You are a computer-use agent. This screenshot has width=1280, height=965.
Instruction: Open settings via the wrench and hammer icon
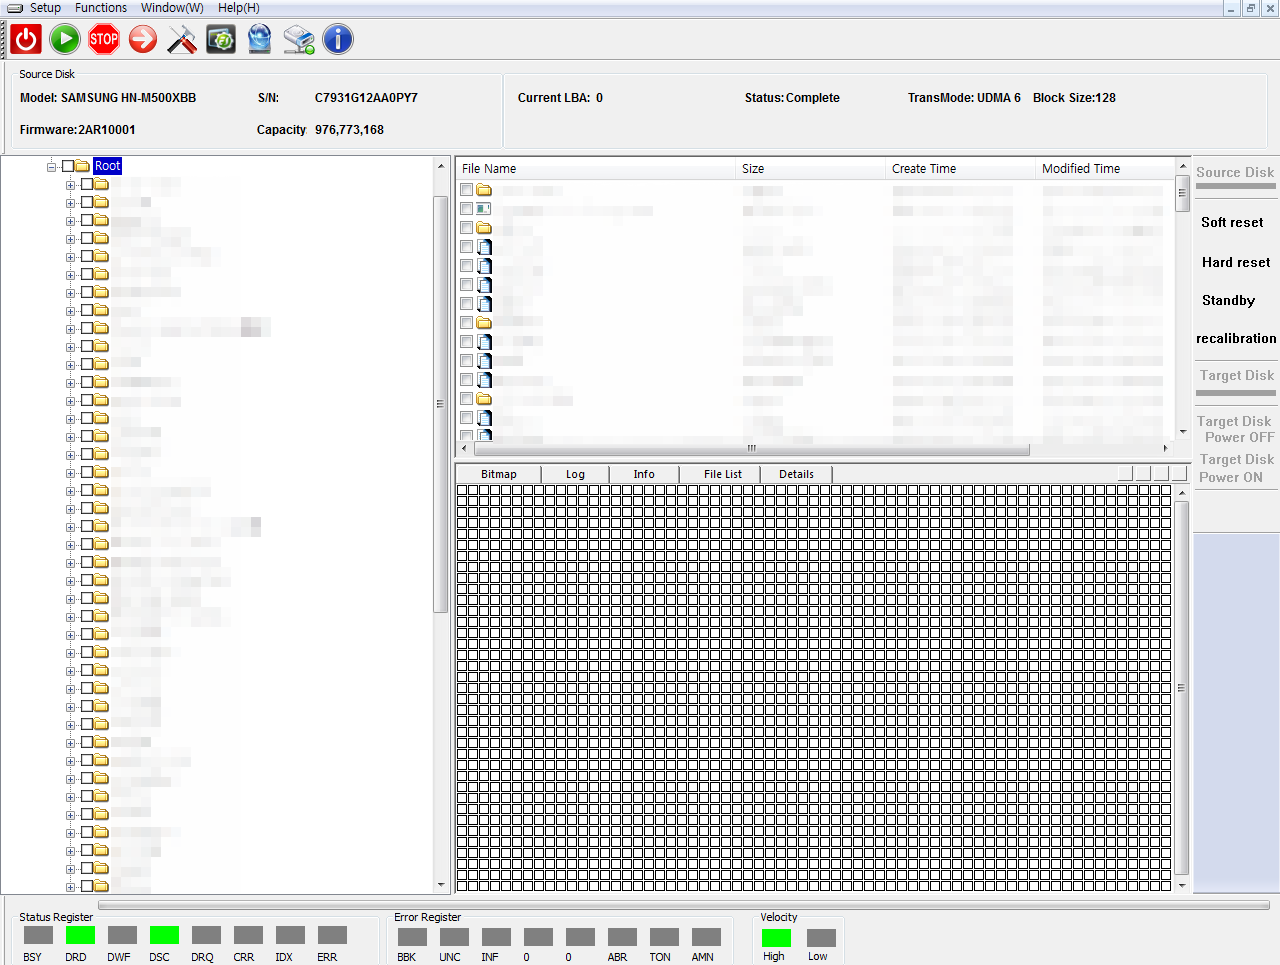[181, 39]
